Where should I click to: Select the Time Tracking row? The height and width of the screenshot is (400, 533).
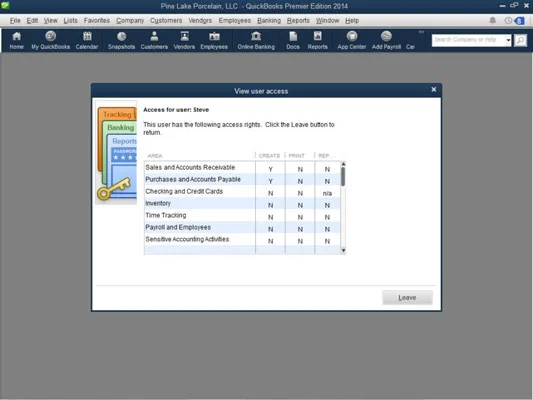242,215
